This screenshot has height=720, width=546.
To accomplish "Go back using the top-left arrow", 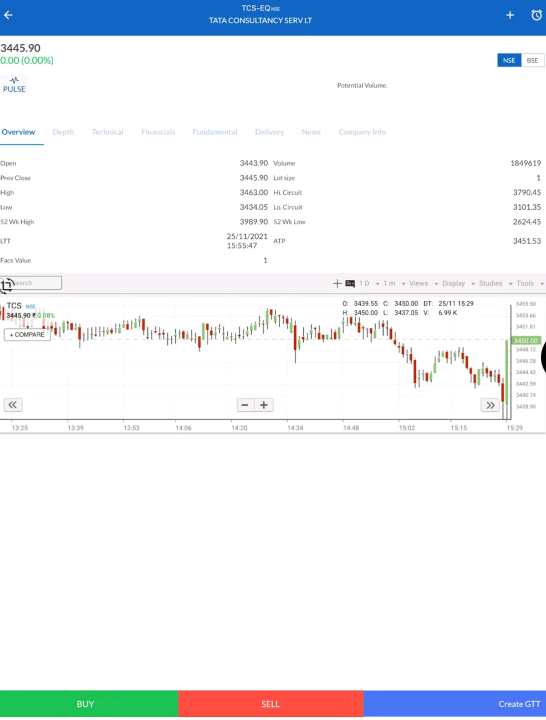I will point(8,15).
